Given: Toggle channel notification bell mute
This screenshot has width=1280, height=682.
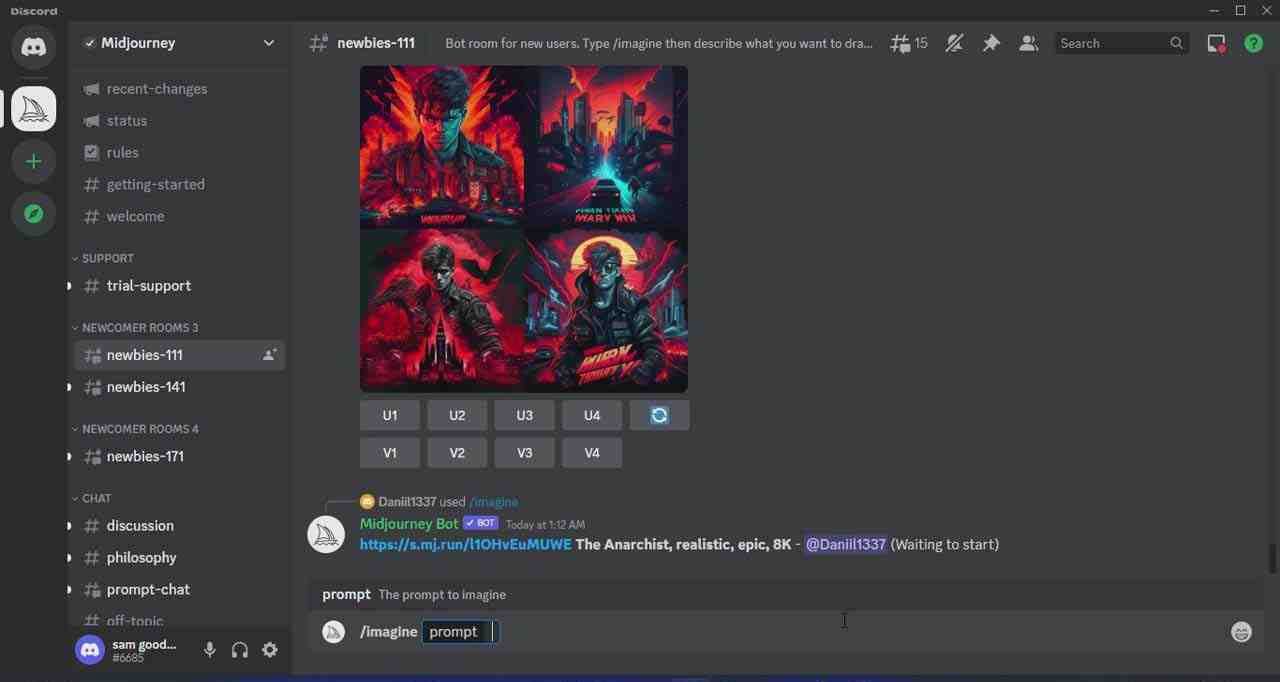Looking at the screenshot, I should (x=954, y=43).
